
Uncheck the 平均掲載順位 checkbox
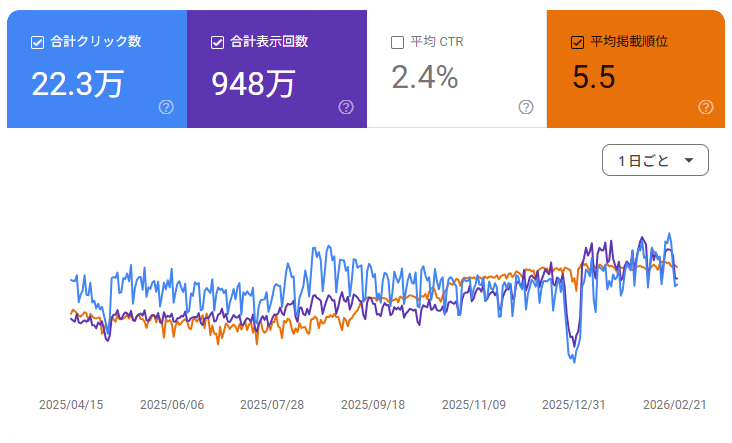click(x=577, y=43)
